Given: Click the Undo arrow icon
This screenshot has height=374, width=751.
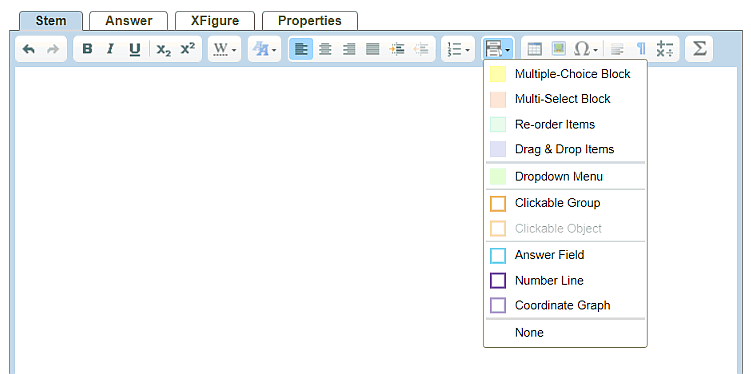Looking at the screenshot, I should [29, 49].
